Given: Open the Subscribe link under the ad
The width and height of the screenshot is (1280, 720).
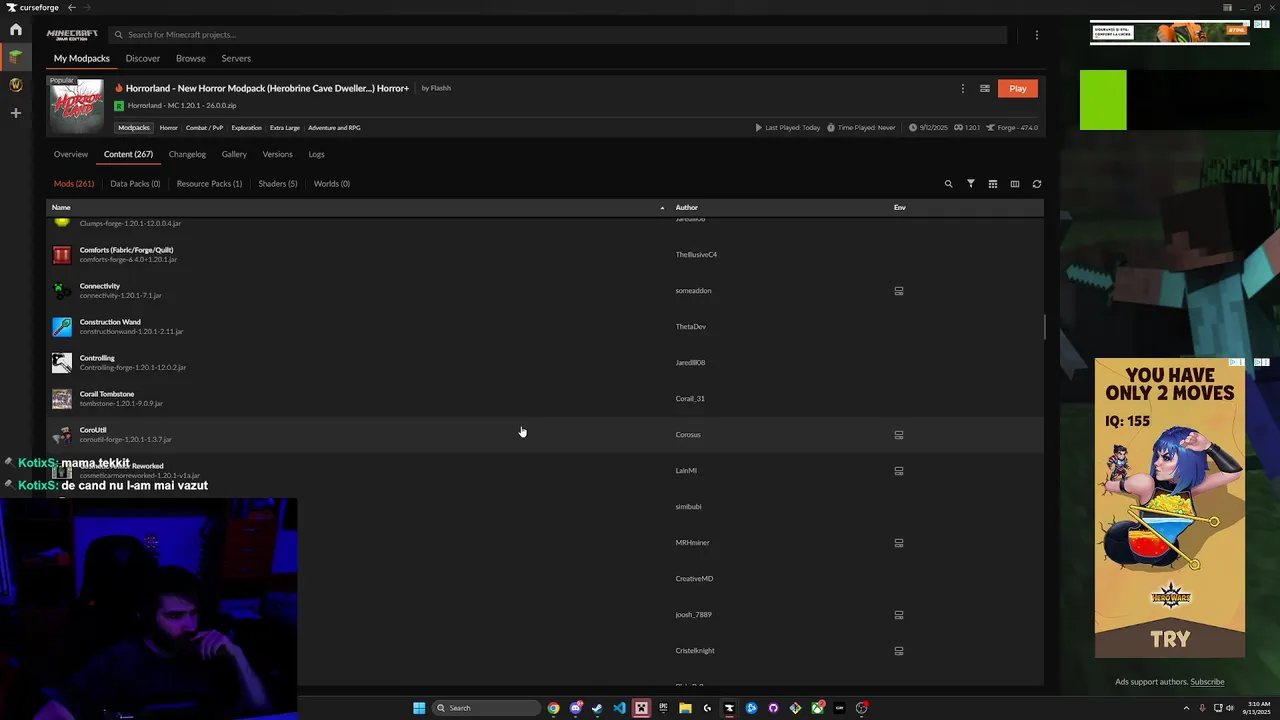Looking at the screenshot, I should click(1207, 682).
